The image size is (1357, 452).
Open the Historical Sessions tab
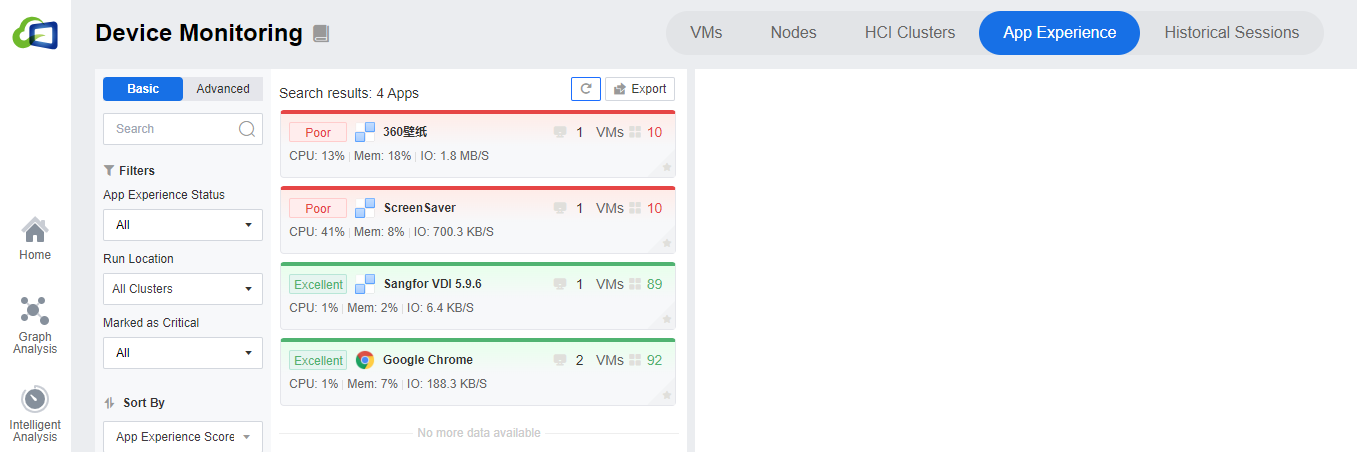point(1232,33)
